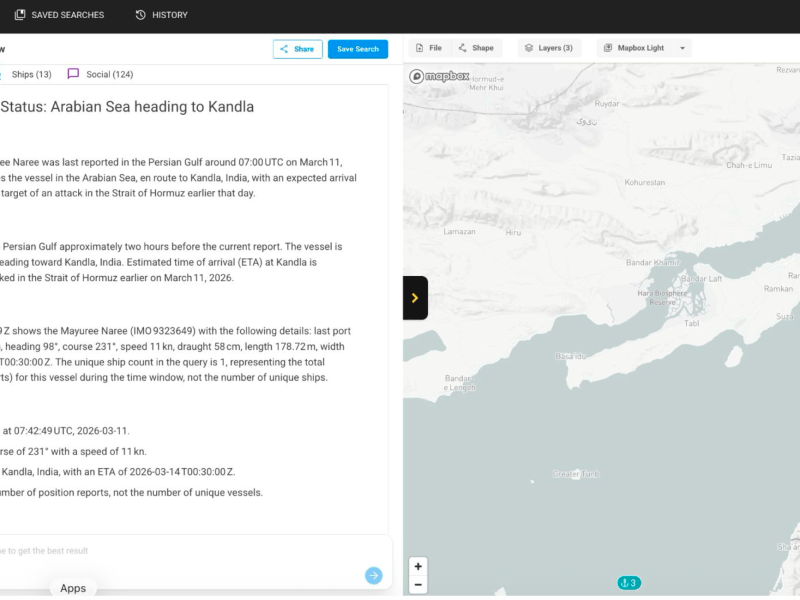
Task: Click the anchor cluster marker showing 3
Action: coord(628,583)
